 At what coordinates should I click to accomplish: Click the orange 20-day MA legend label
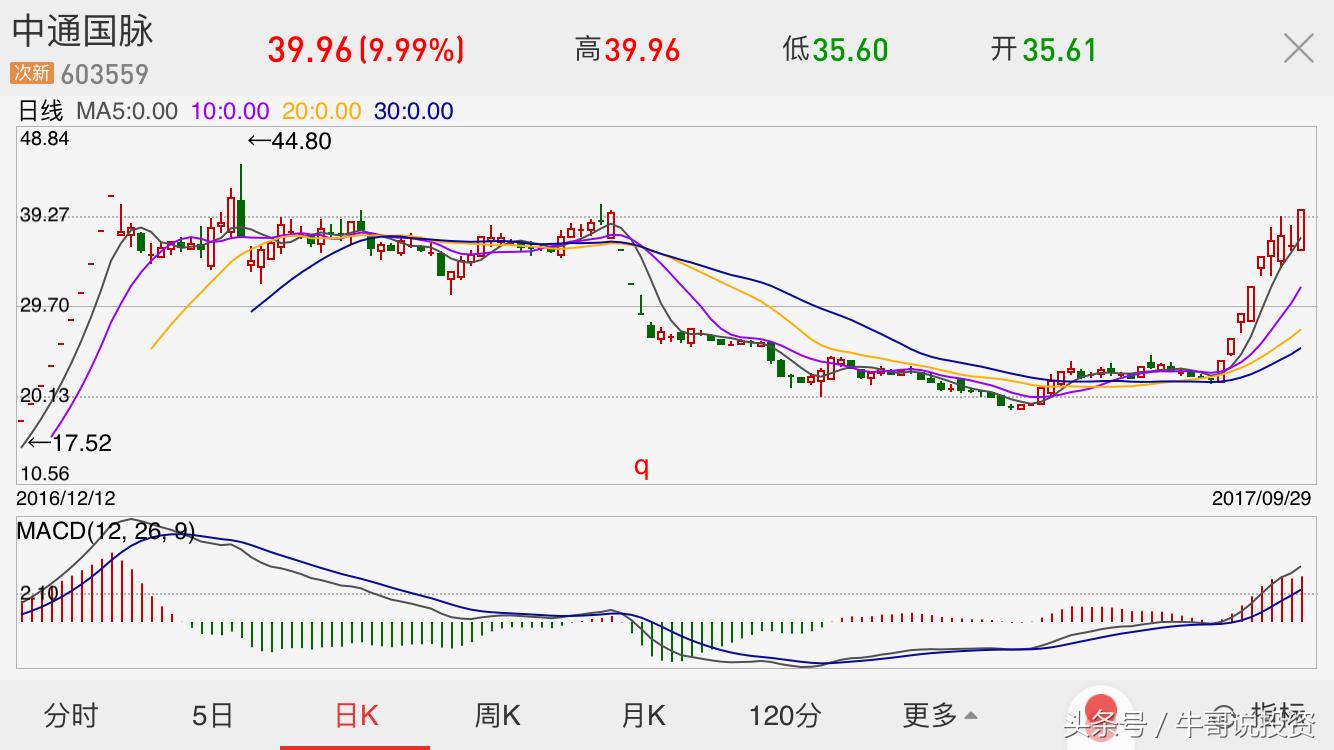(x=321, y=111)
